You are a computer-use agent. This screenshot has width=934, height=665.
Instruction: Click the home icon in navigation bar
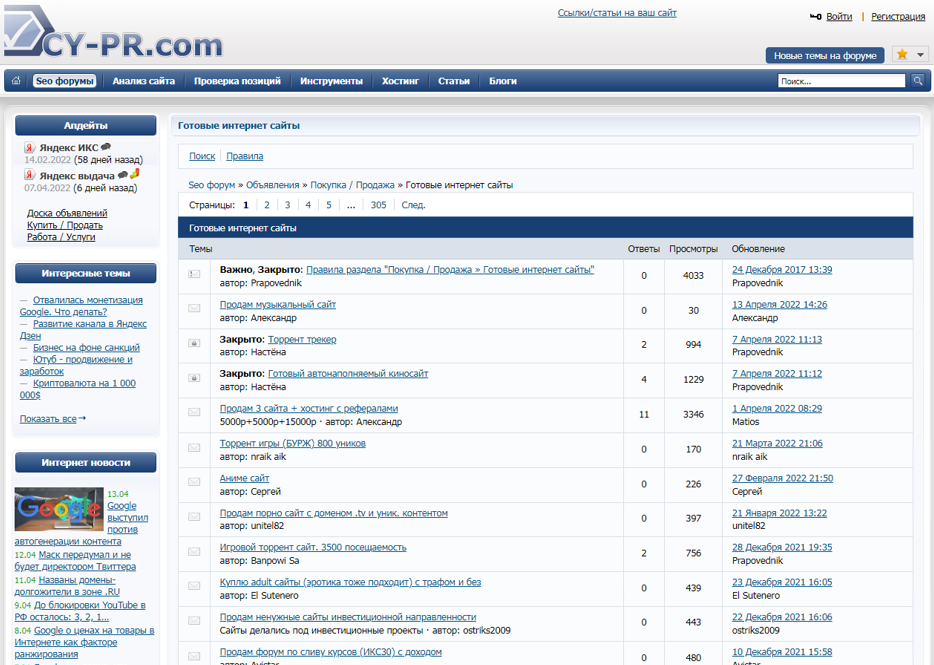(x=16, y=80)
